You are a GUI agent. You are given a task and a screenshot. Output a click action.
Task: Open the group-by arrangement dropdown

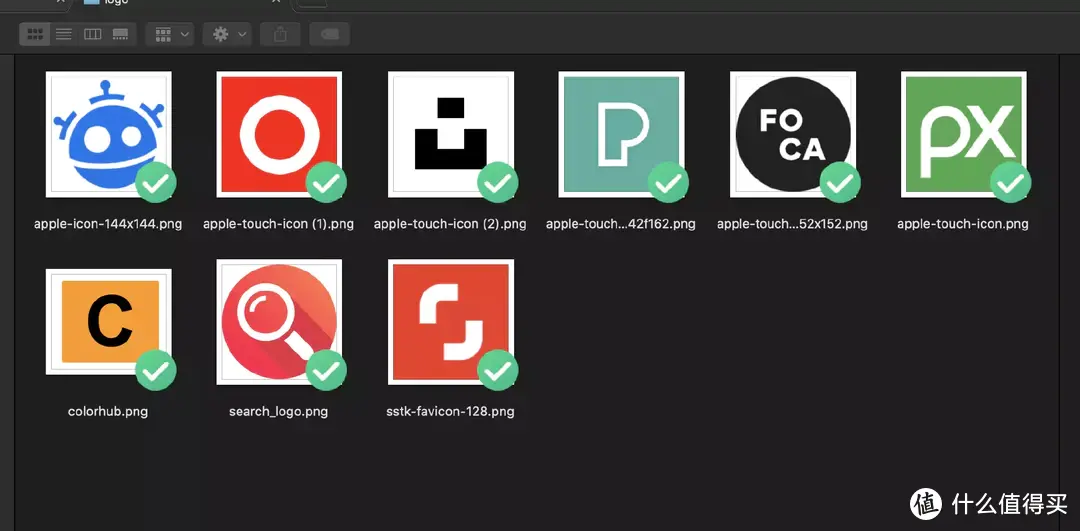click(x=170, y=34)
